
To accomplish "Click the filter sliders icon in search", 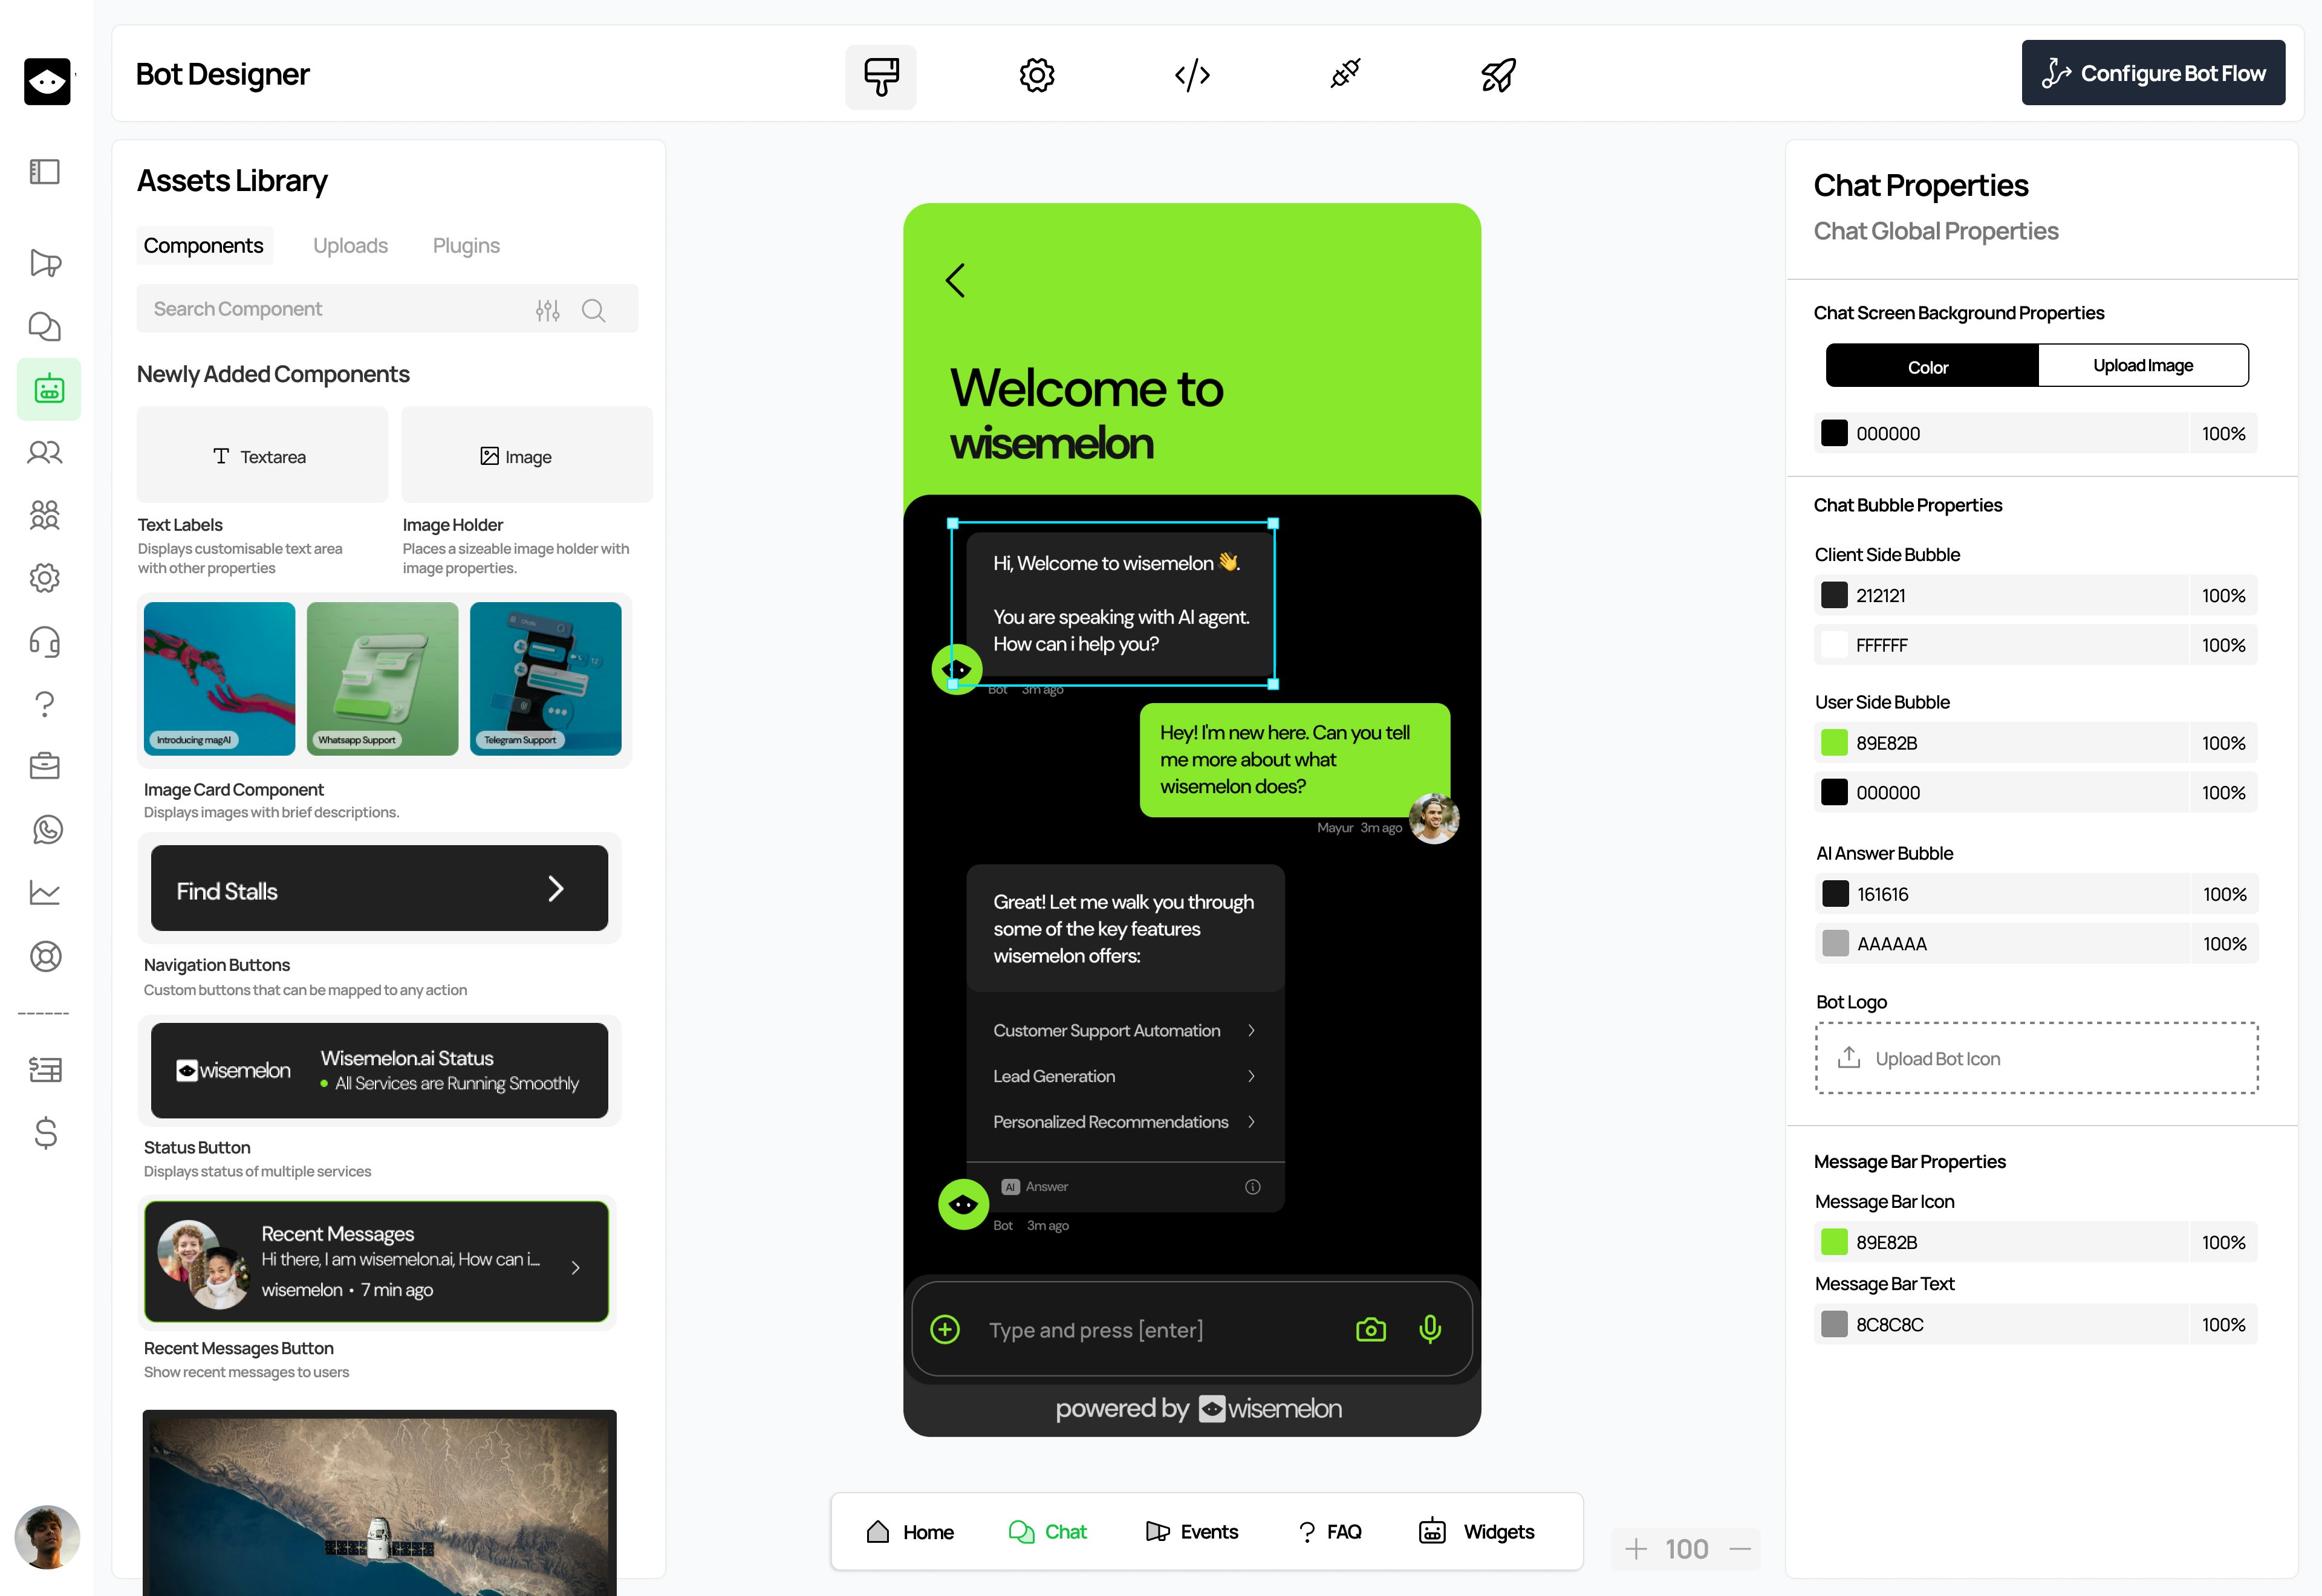I will click(x=547, y=310).
